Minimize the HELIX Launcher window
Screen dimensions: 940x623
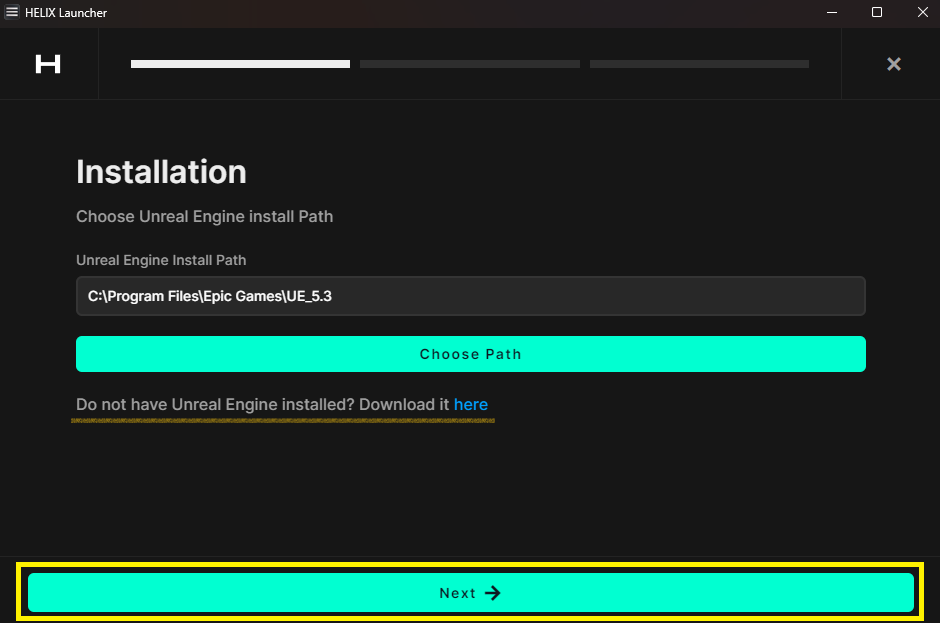coord(832,12)
